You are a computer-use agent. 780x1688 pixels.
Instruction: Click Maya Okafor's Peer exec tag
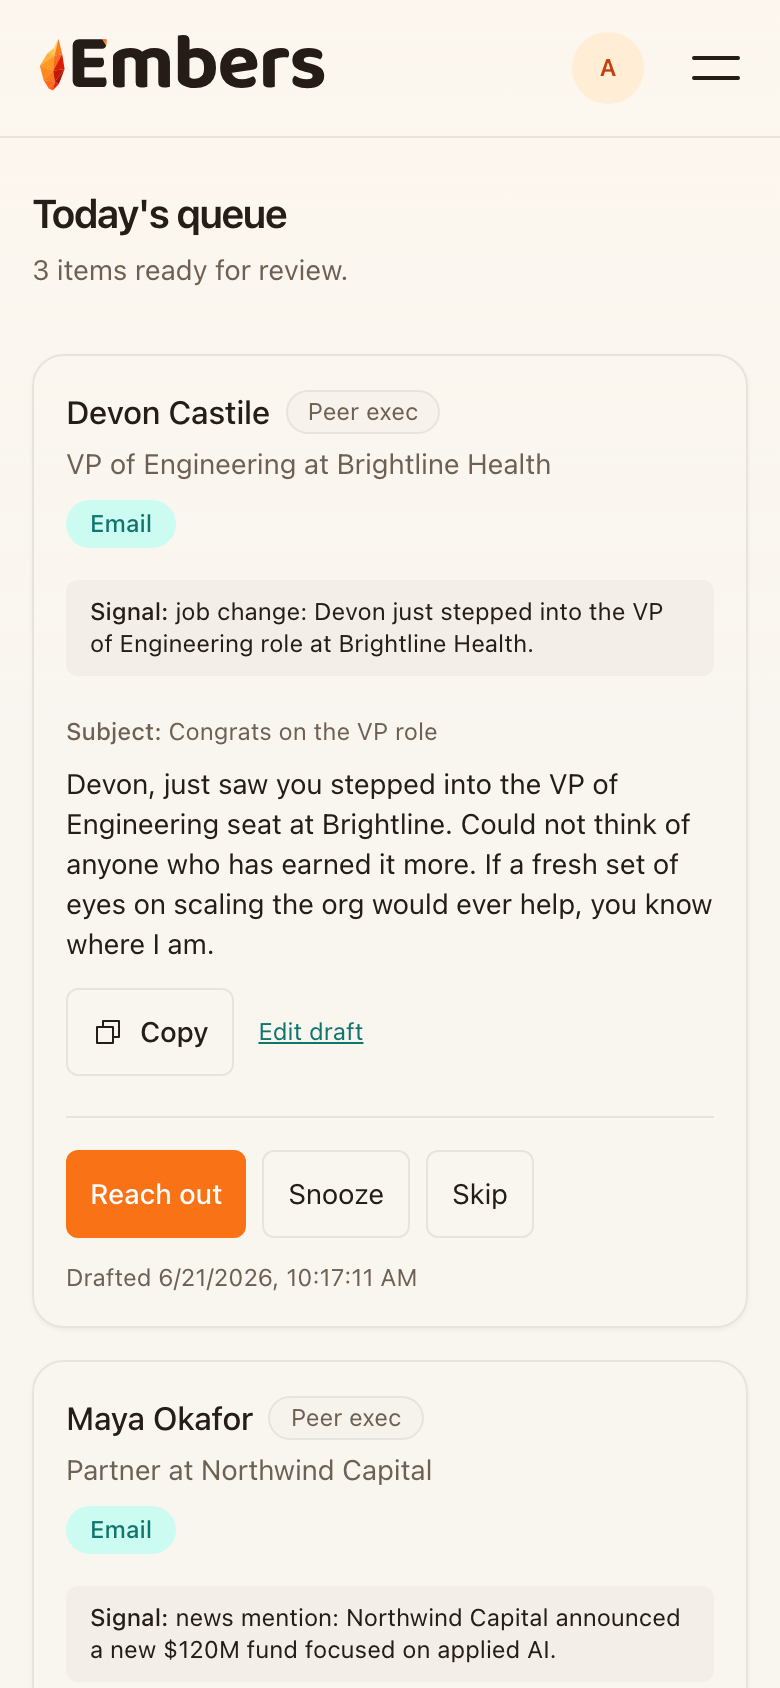coord(346,1418)
